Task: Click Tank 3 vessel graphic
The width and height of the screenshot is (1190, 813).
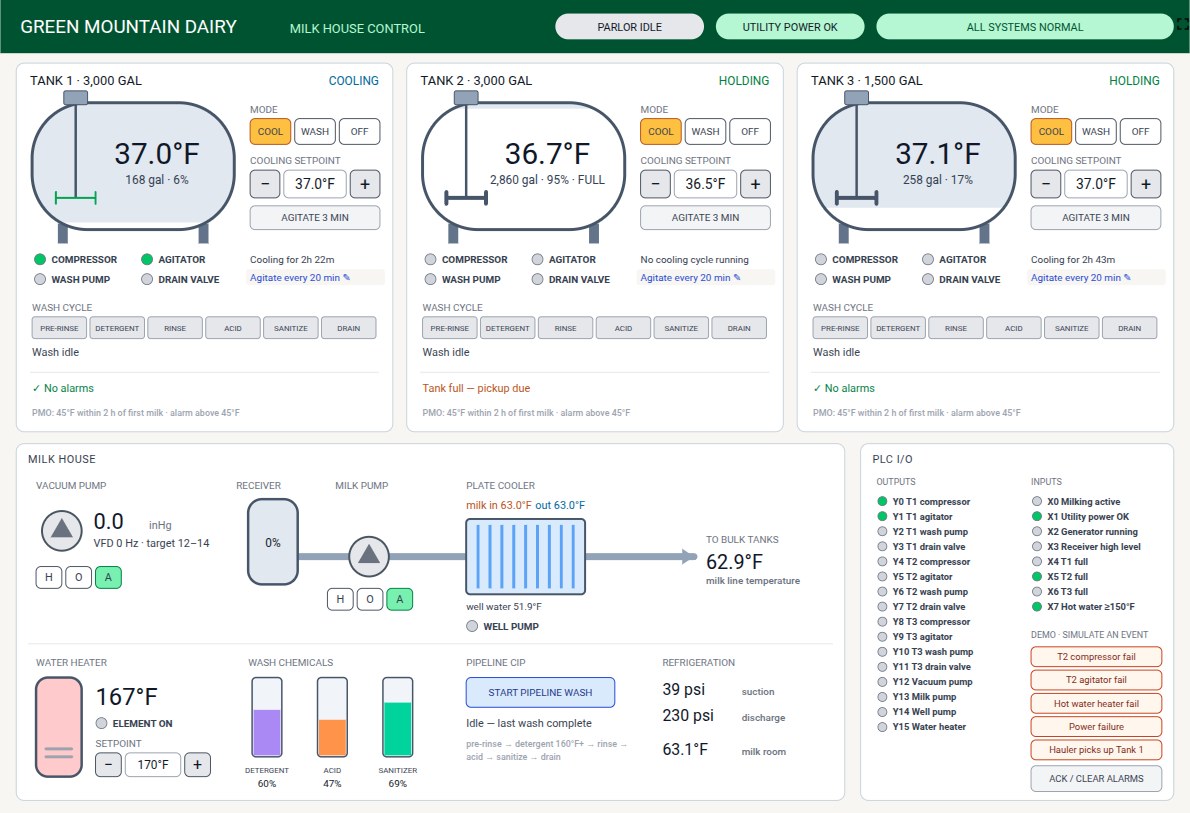Action: pyautogui.click(x=914, y=166)
